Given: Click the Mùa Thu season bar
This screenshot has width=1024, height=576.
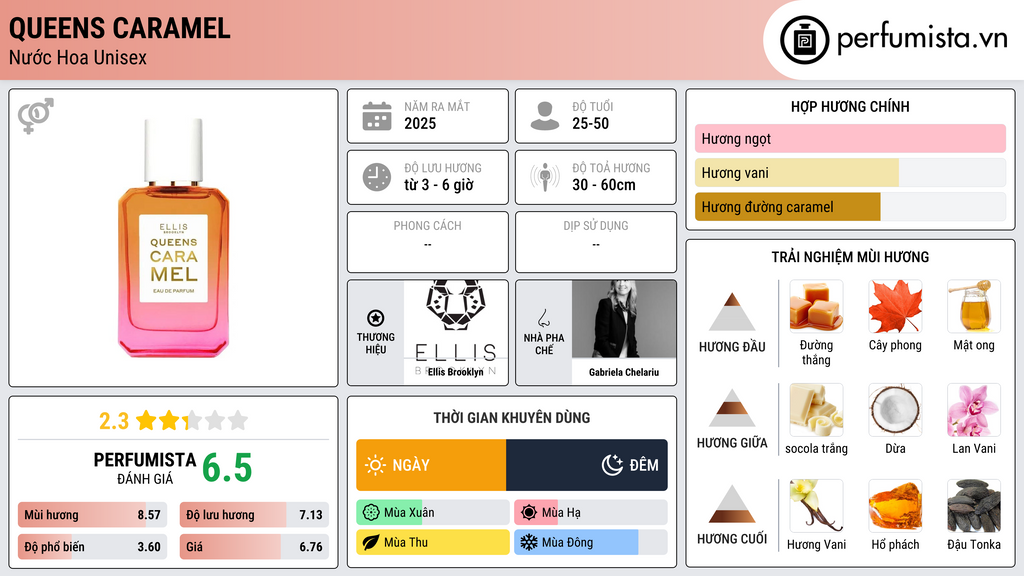Looking at the screenshot, I should tap(432, 542).
